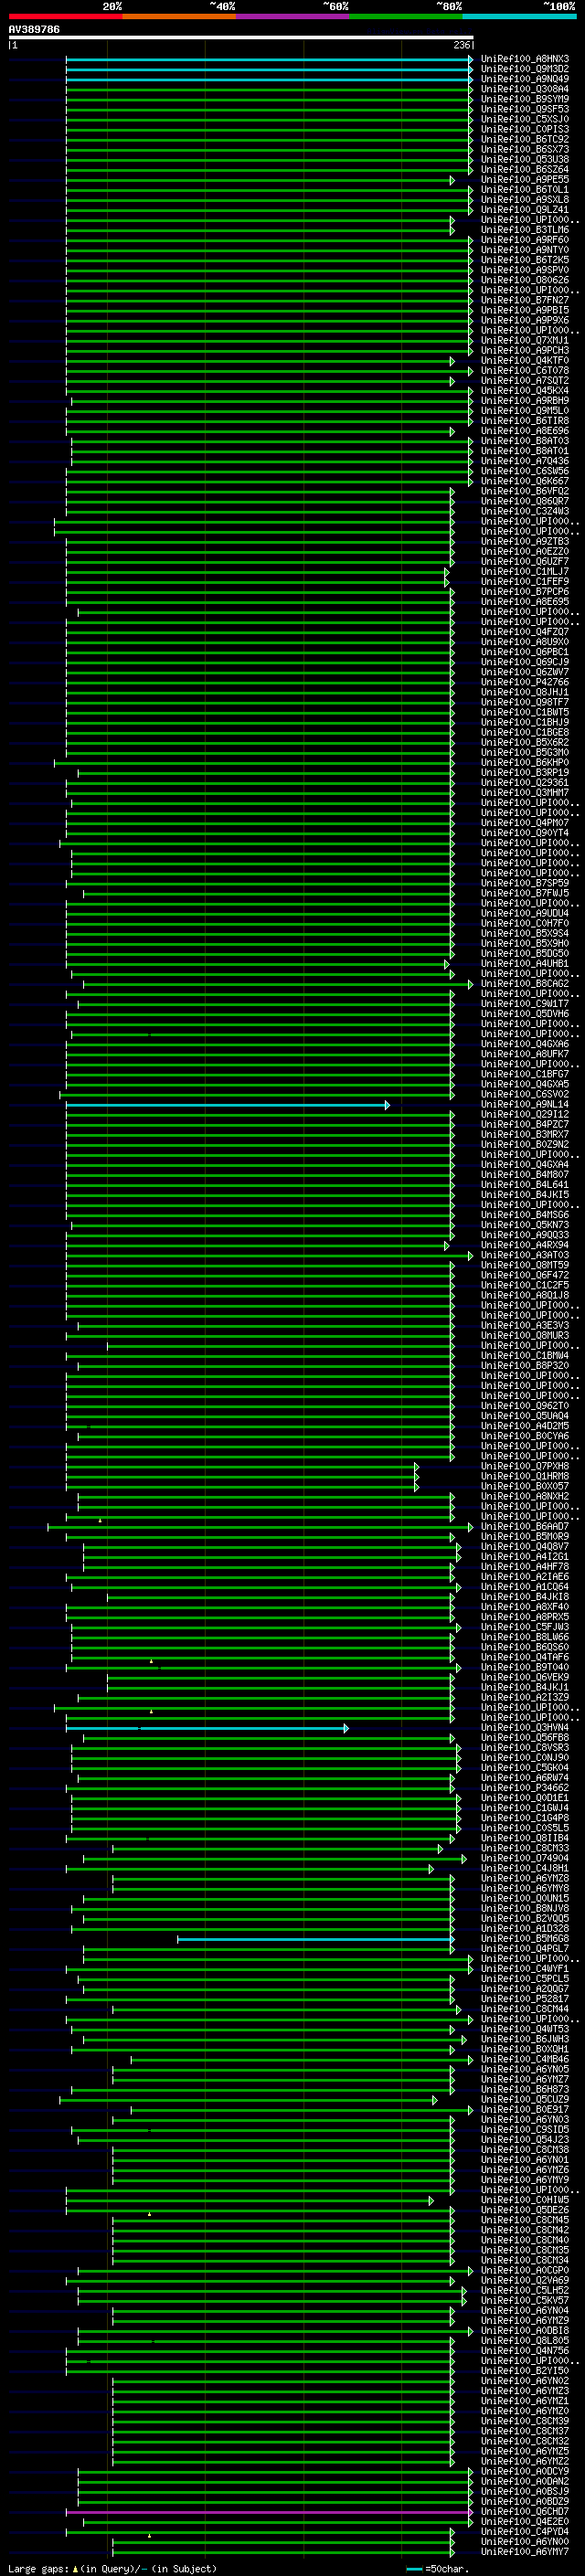Select the UniRef100_Q8MT59 label

[x=524, y=1266]
